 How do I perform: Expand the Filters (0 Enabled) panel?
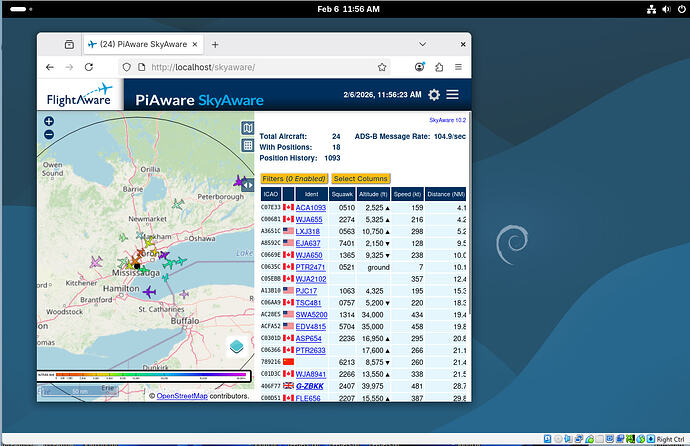tap(293, 178)
